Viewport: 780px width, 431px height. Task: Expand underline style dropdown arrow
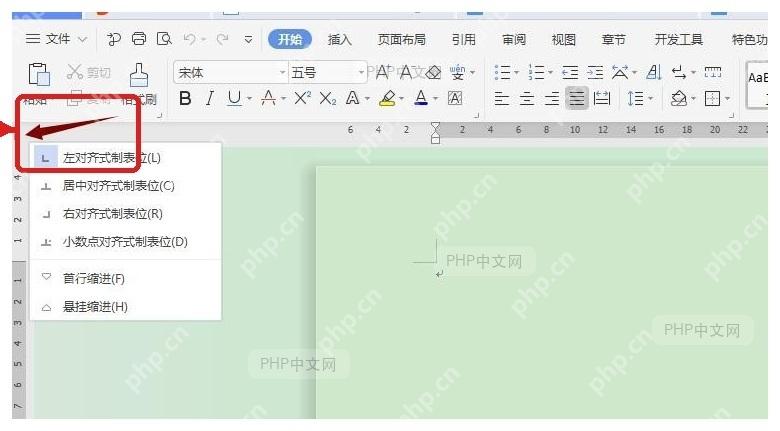(249, 99)
